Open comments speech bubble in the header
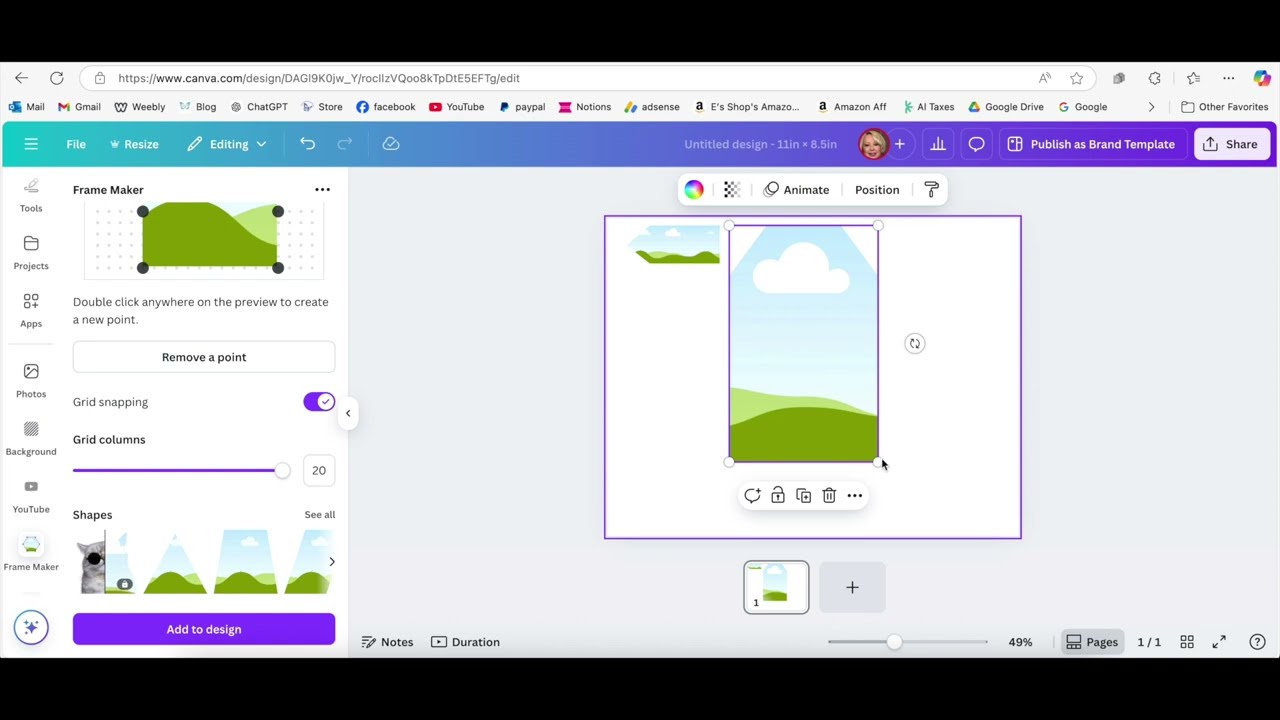This screenshot has width=1280, height=720. 976,144
